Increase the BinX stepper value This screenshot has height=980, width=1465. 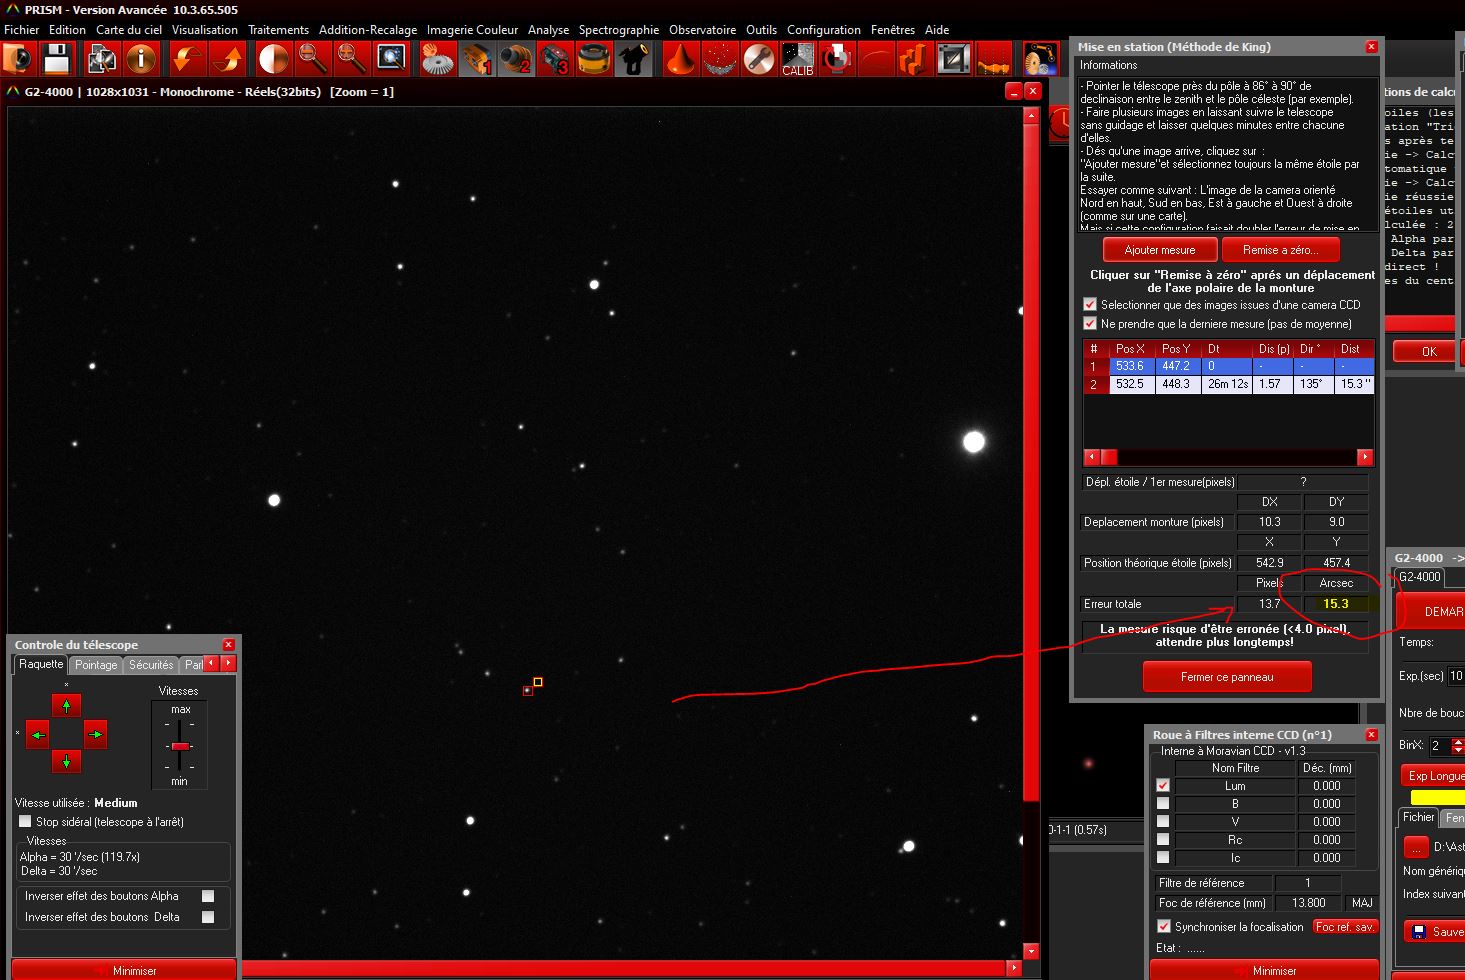(1457, 741)
